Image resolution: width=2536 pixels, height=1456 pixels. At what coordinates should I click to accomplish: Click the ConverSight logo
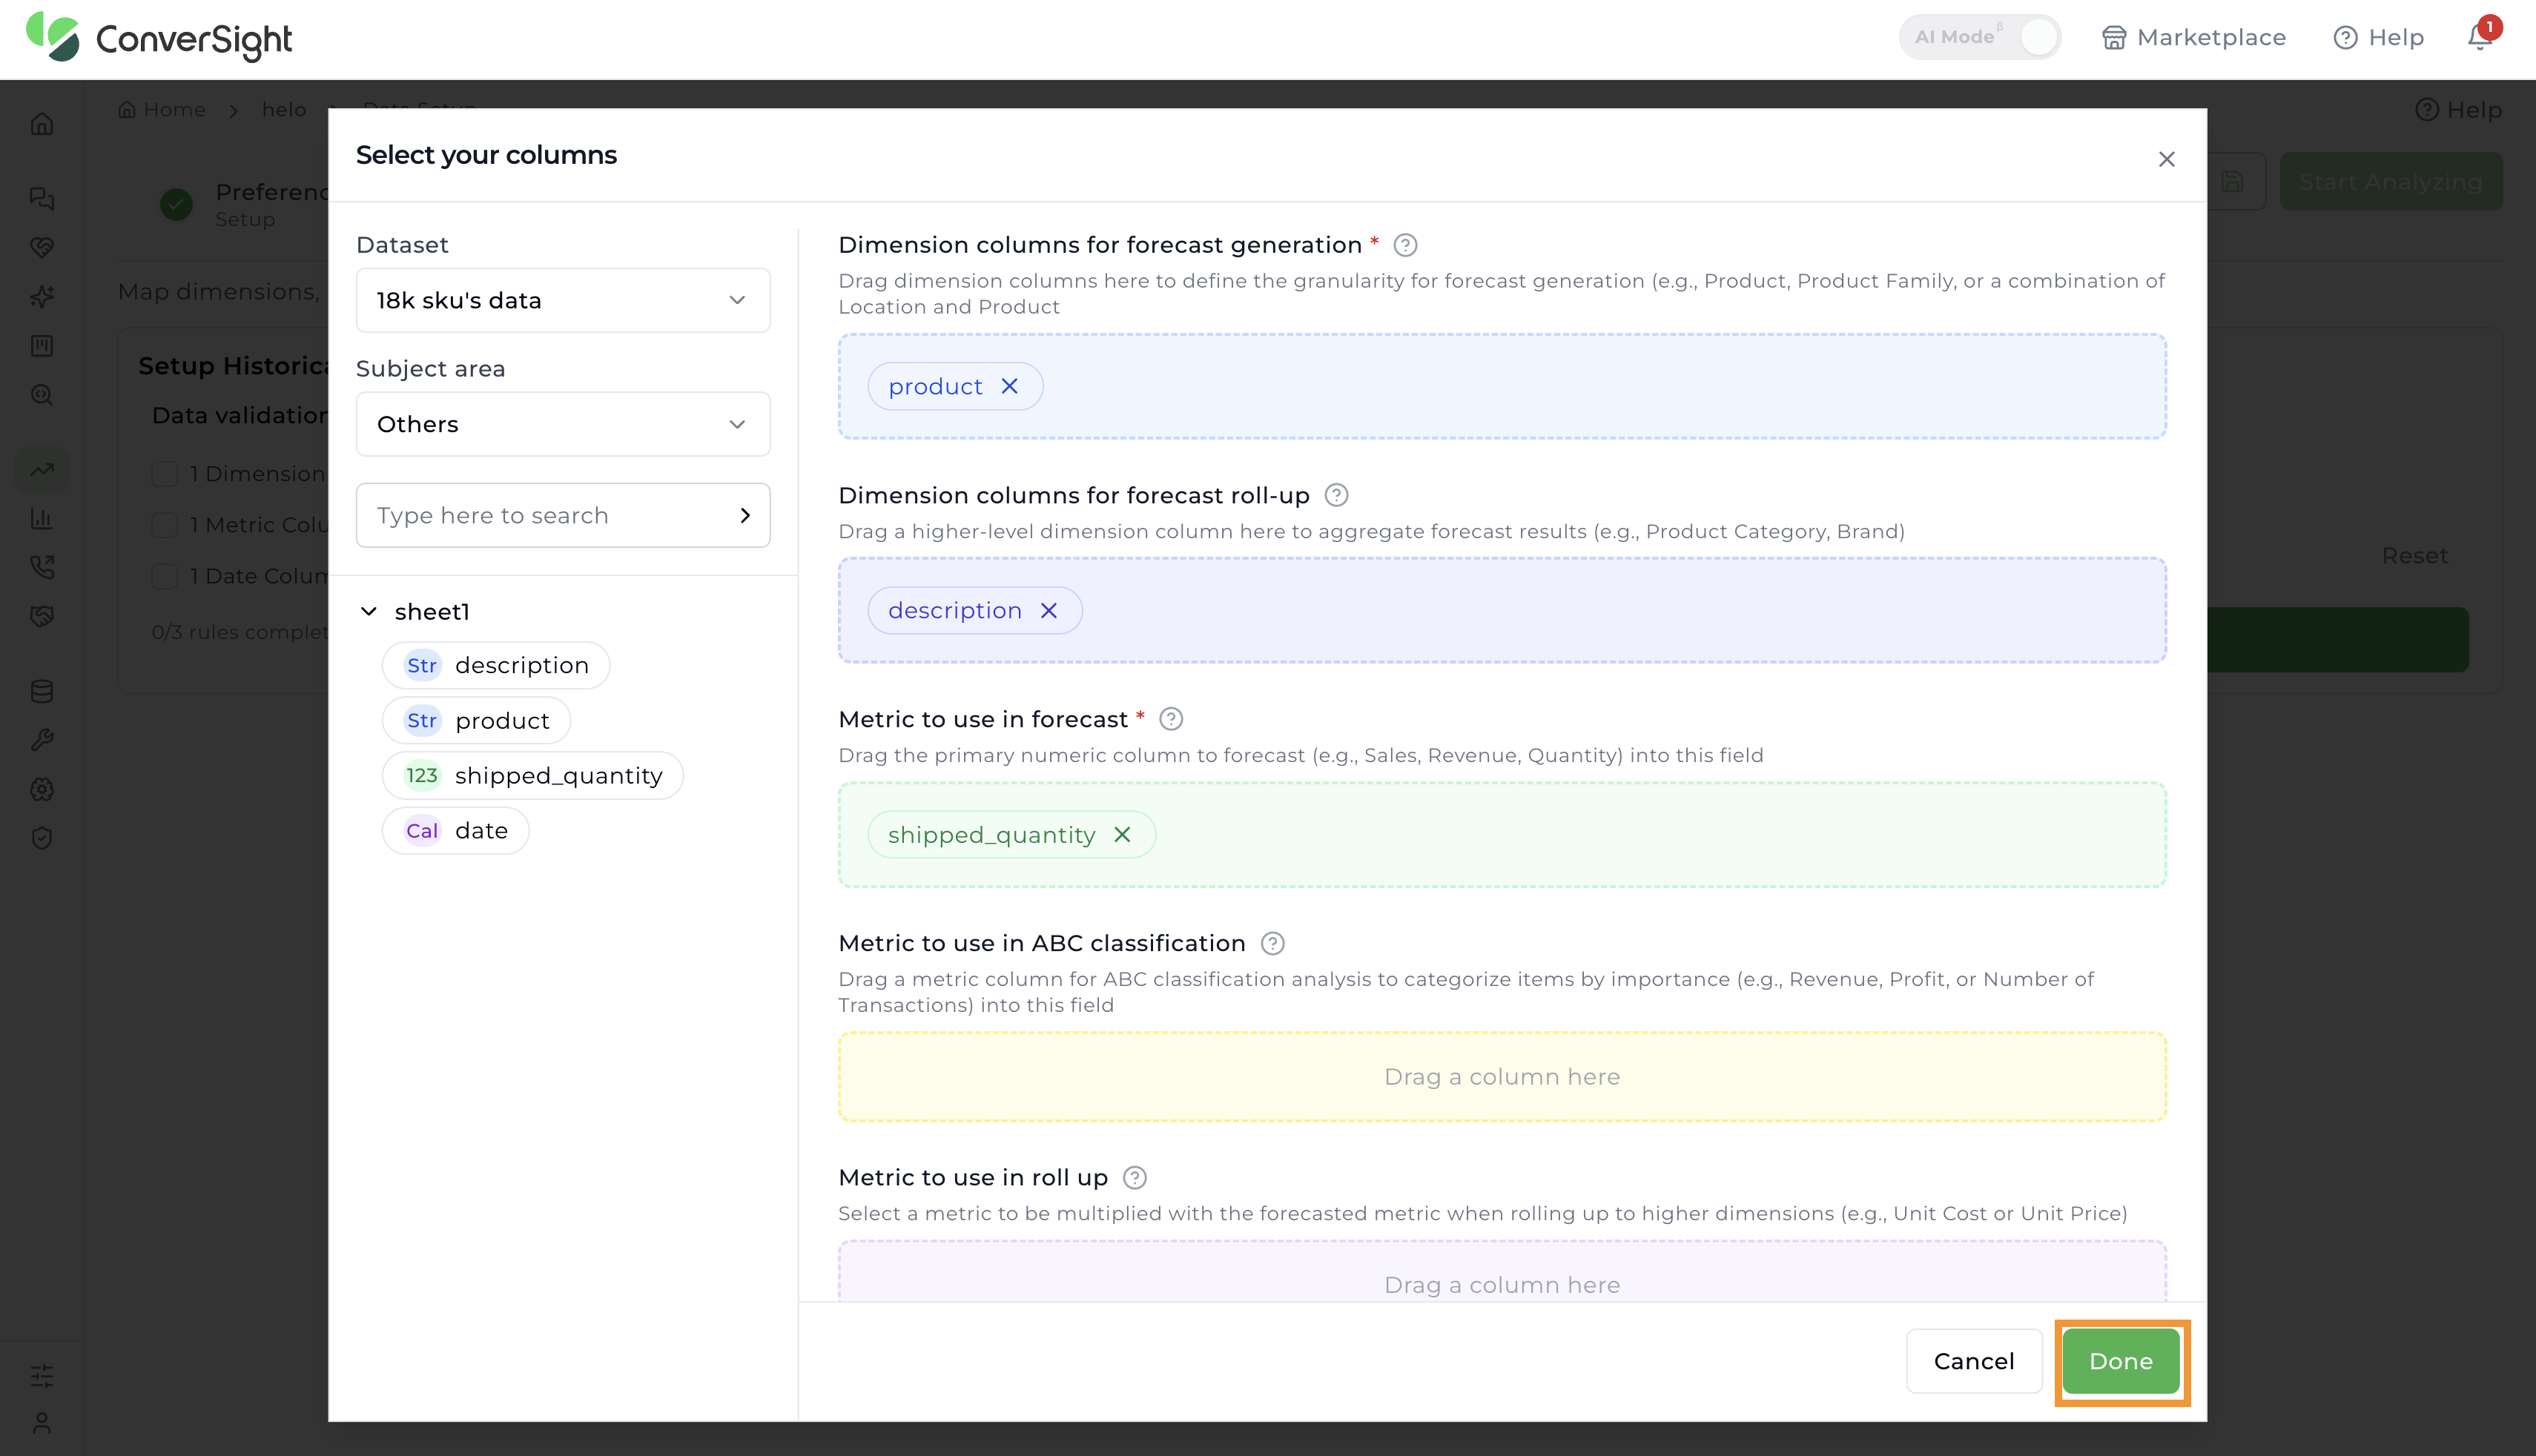pos(159,38)
